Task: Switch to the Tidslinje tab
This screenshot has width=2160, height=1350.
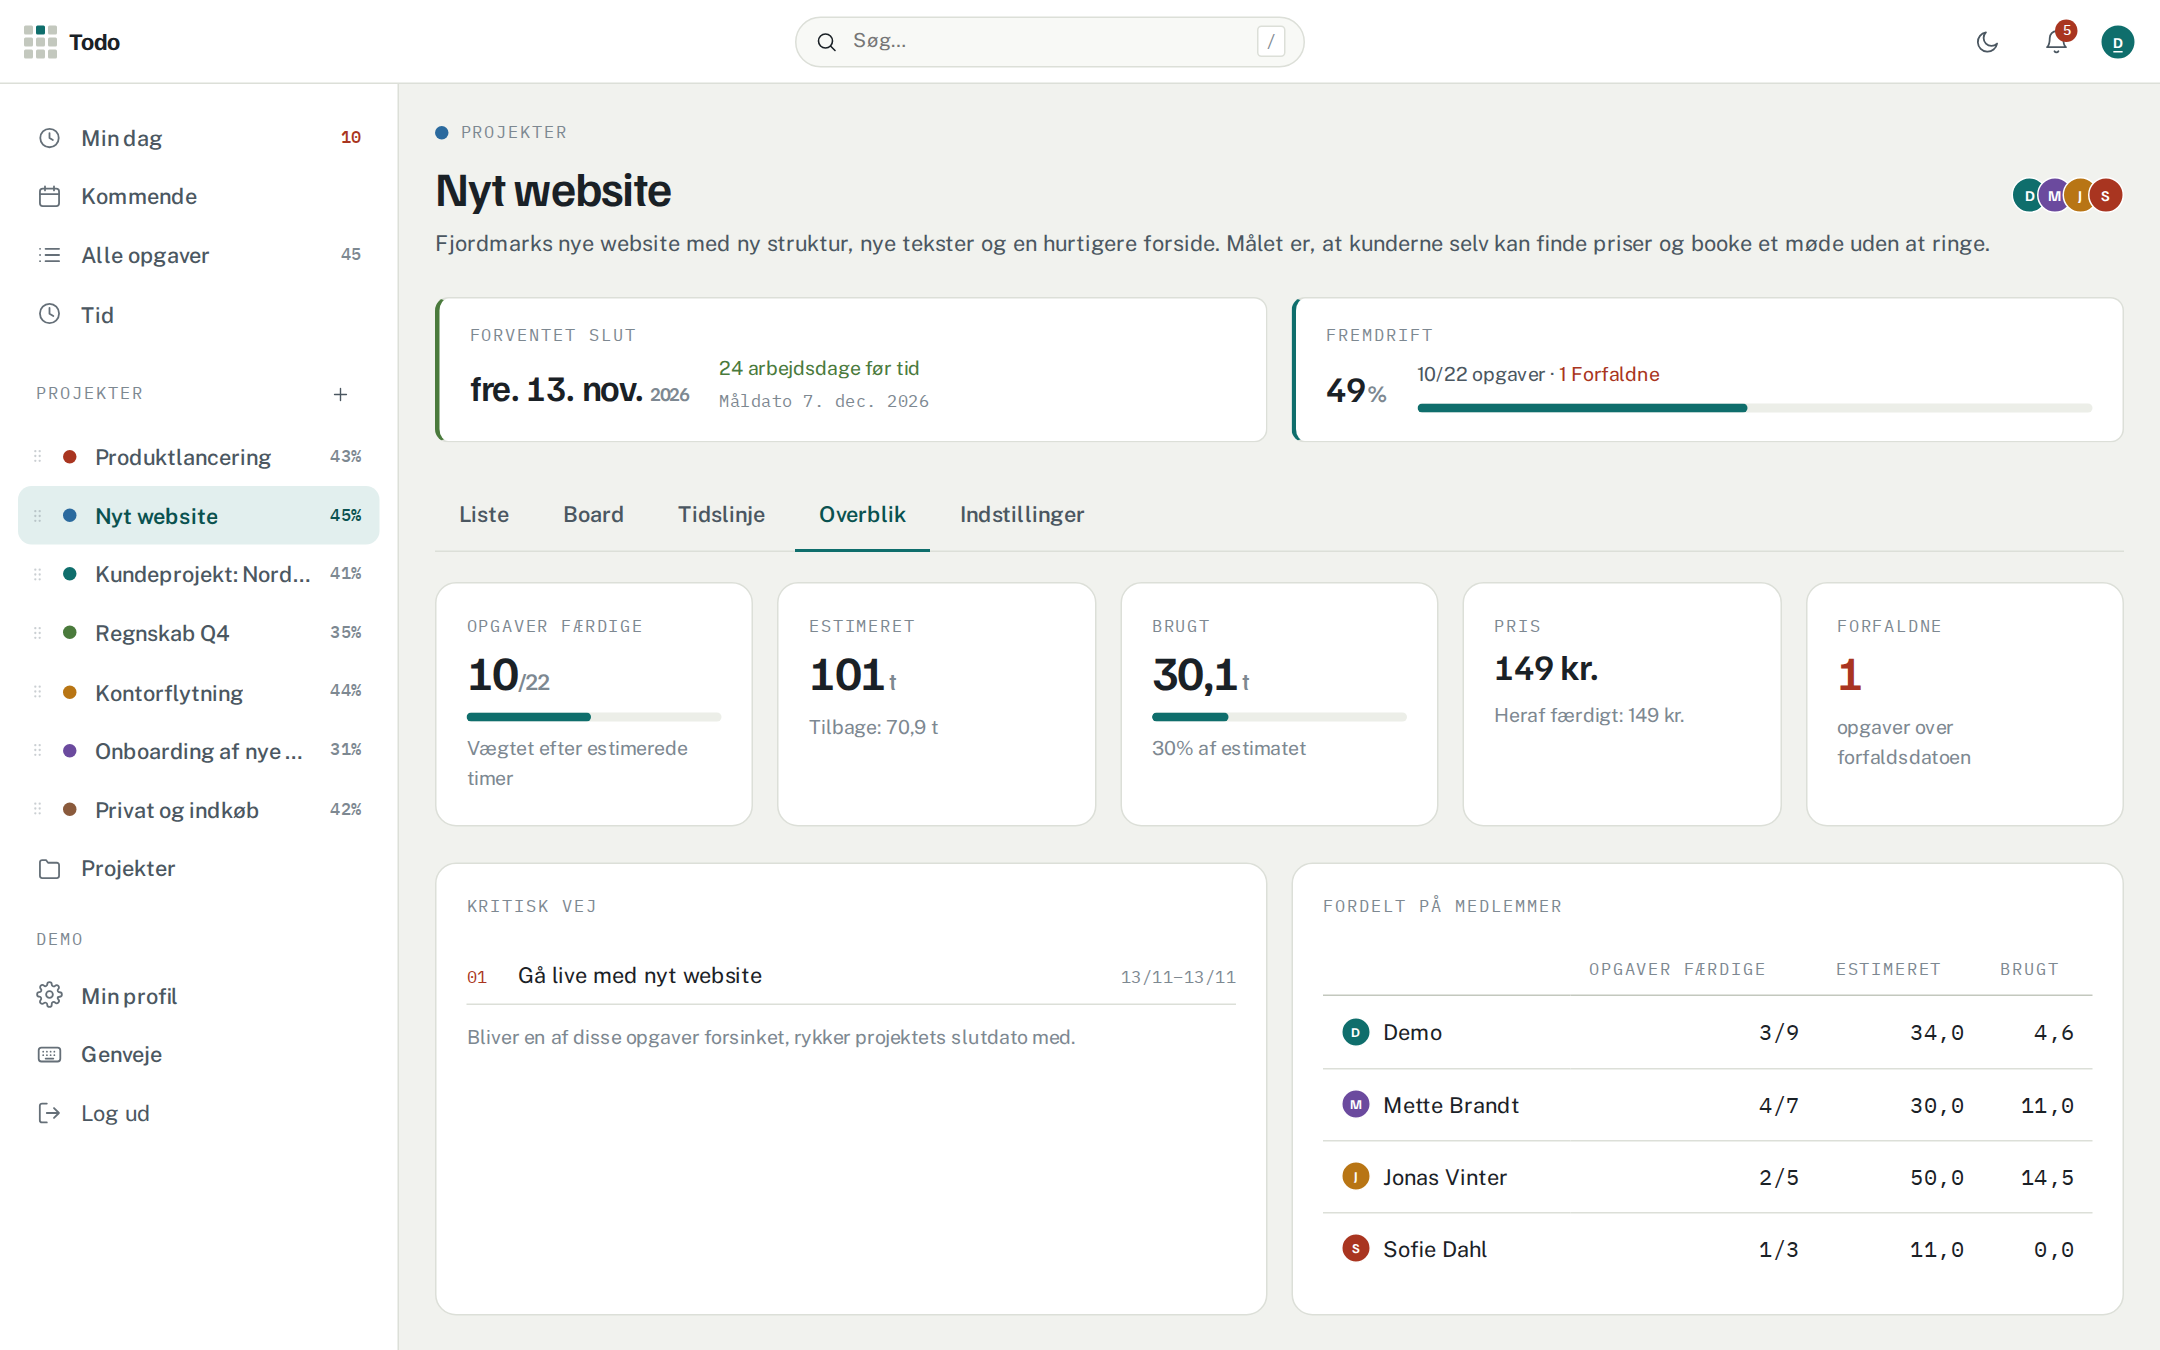Action: tap(721, 514)
